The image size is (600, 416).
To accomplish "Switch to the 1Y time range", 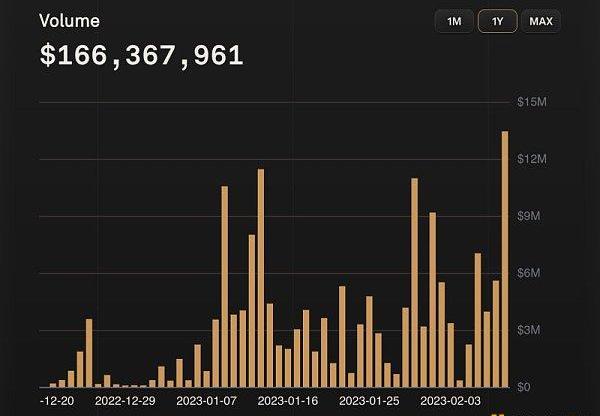I will click(x=497, y=21).
